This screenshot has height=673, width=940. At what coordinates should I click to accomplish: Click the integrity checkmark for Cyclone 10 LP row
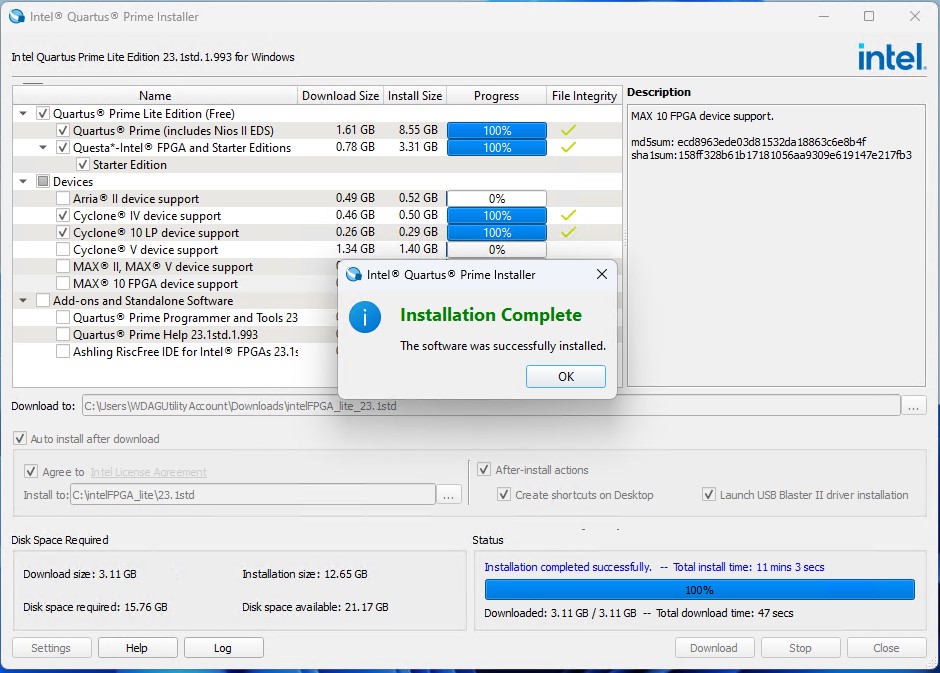(x=568, y=232)
